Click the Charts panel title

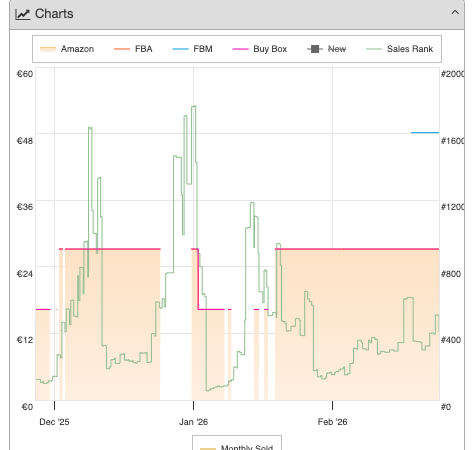(54, 14)
